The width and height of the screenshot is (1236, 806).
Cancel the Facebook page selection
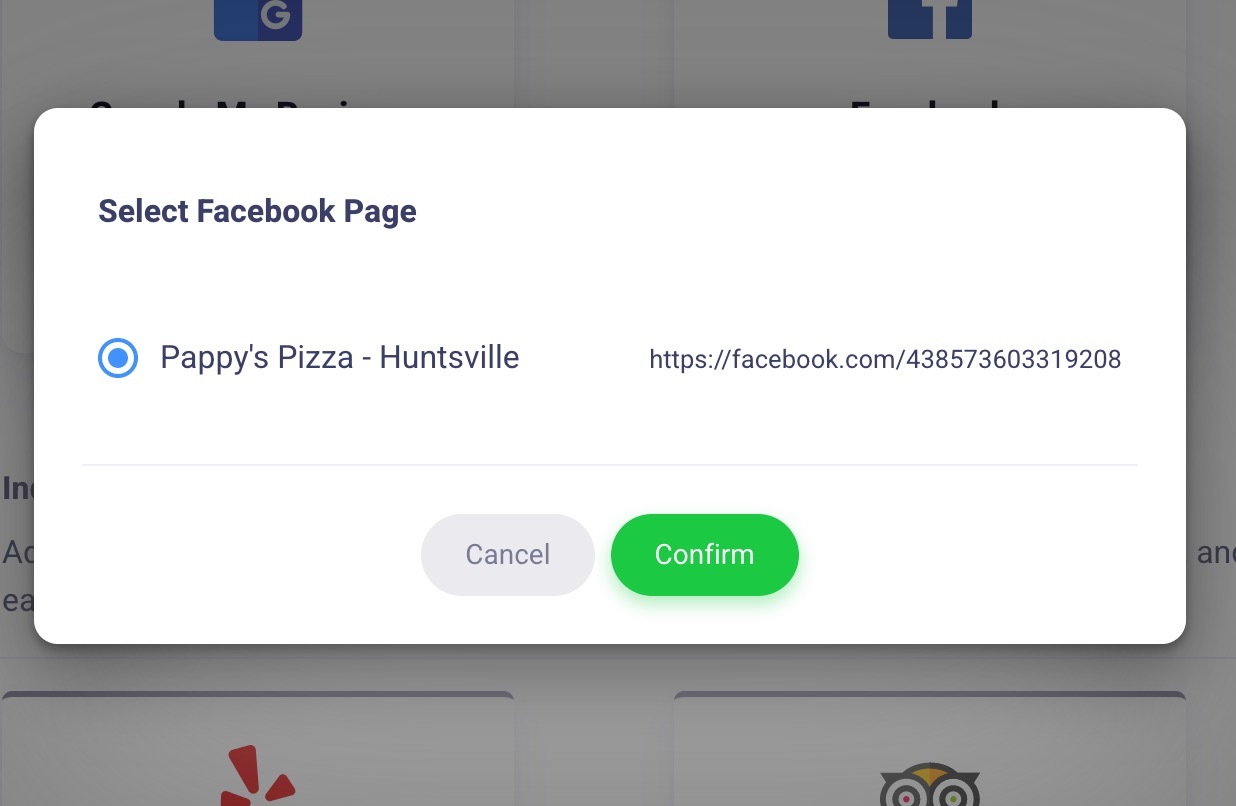point(508,555)
